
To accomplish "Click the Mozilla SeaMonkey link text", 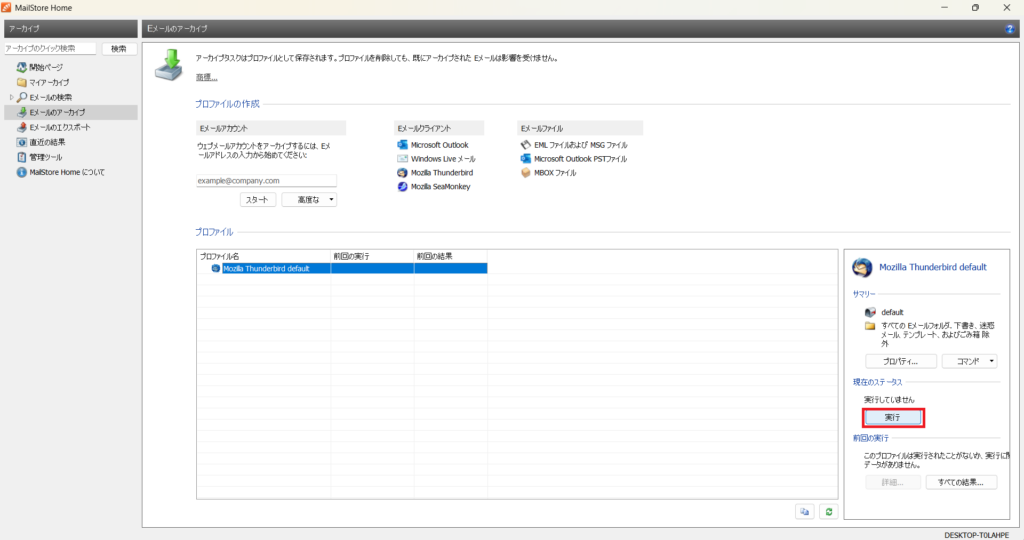I will [x=441, y=187].
